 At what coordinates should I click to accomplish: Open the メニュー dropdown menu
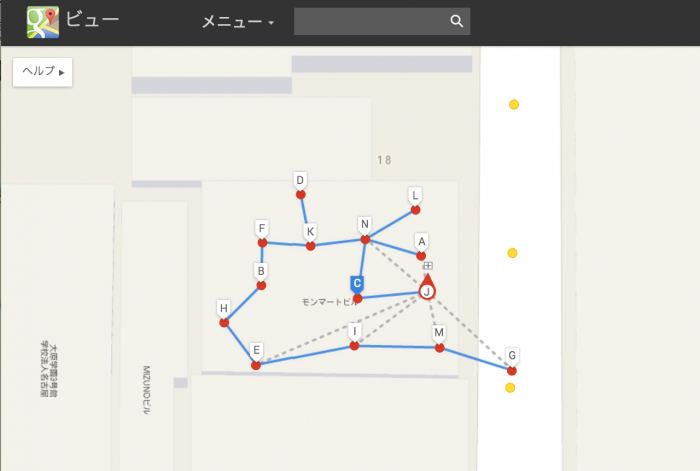click(238, 21)
